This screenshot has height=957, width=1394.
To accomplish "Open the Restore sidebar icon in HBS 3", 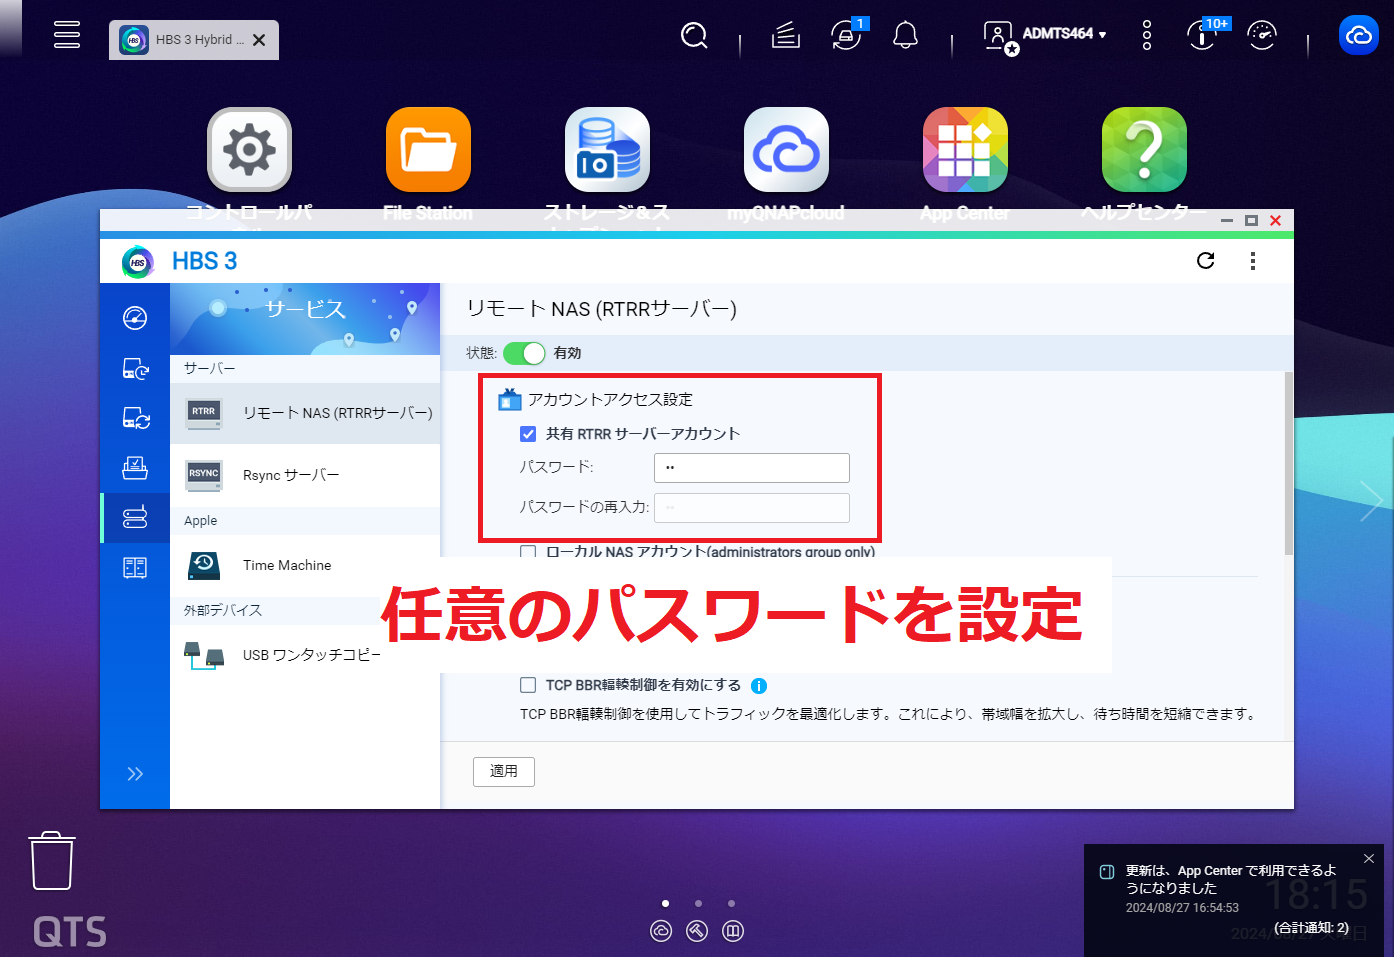I will pos(135,468).
